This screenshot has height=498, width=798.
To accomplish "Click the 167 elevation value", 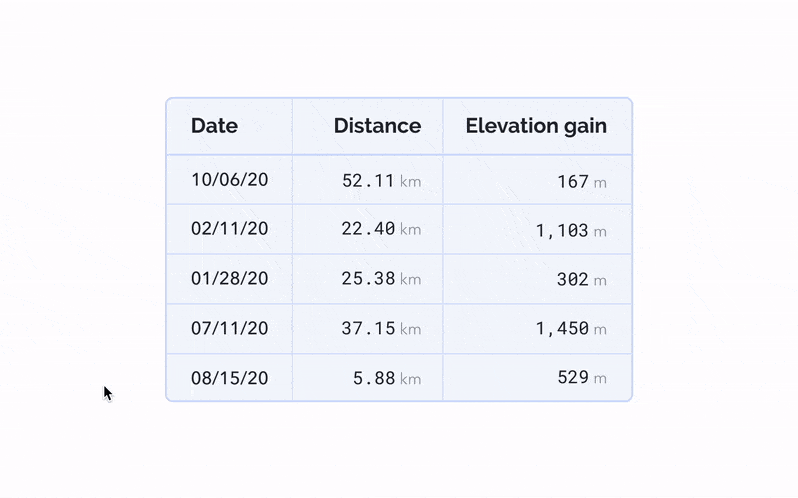I will (x=573, y=182).
